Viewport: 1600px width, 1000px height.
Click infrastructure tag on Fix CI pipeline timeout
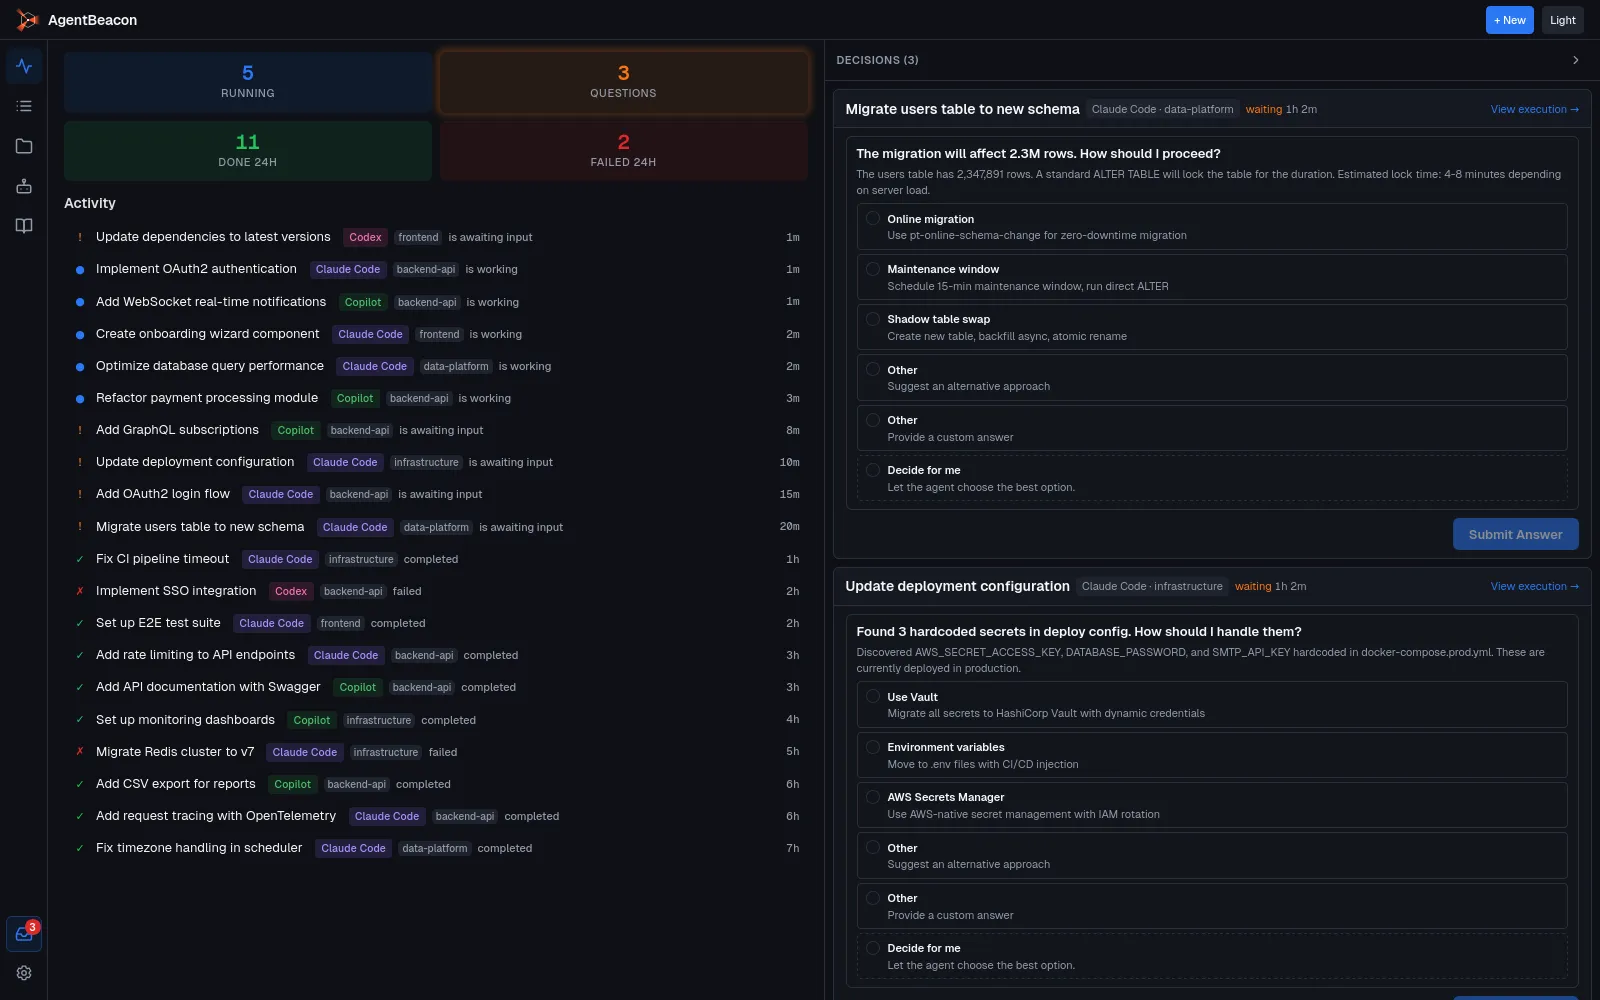click(361, 559)
